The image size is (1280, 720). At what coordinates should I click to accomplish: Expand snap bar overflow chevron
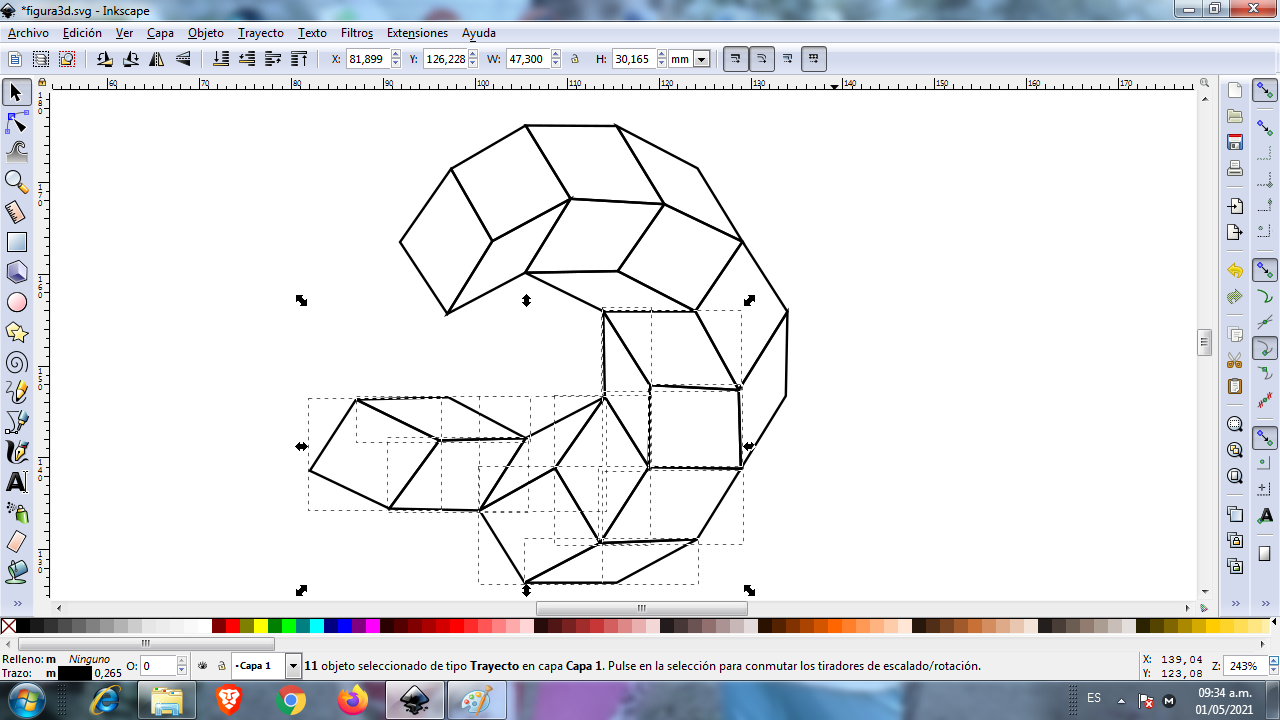tap(1265, 604)
